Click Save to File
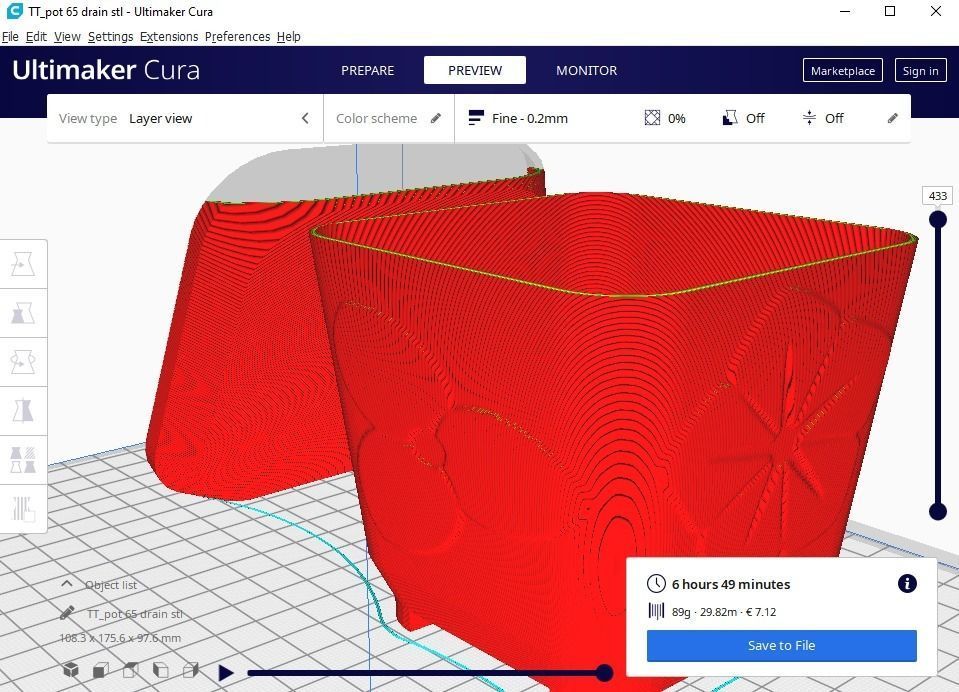 point(782,645)
